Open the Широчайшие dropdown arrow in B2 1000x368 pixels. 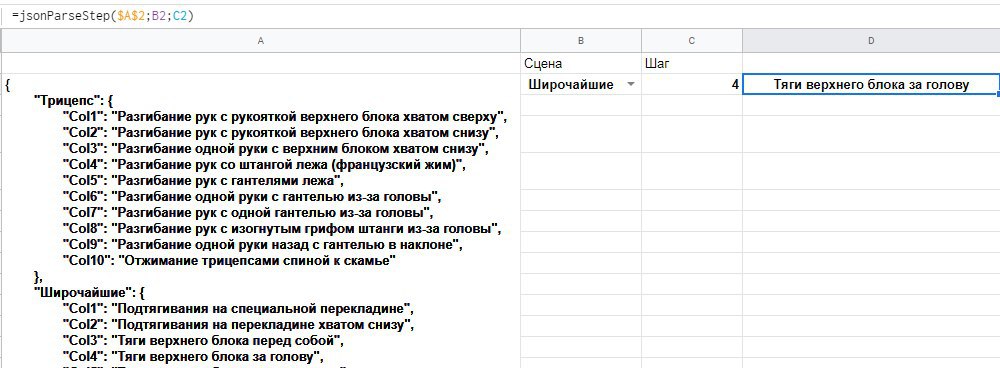[x=631, y=85]
